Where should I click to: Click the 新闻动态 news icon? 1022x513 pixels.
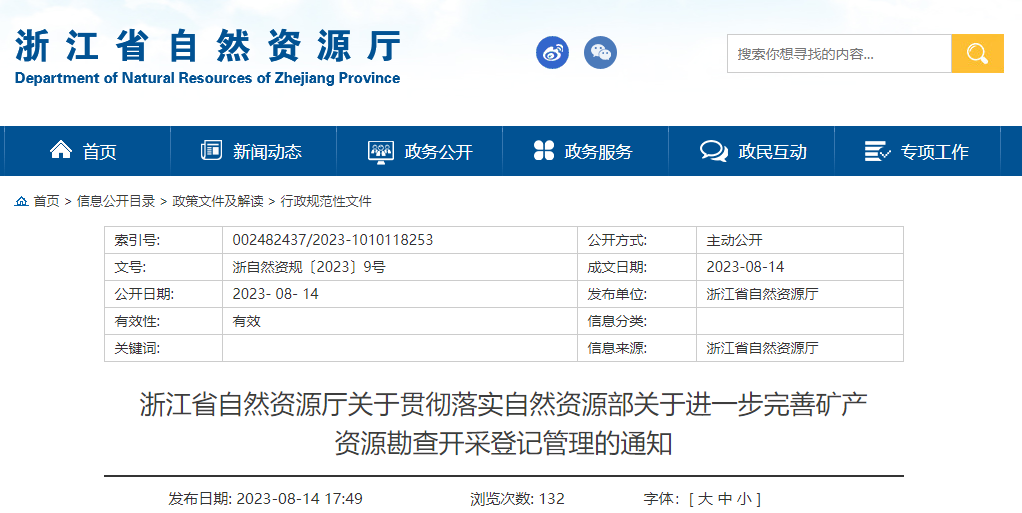[x=211, y=150]
